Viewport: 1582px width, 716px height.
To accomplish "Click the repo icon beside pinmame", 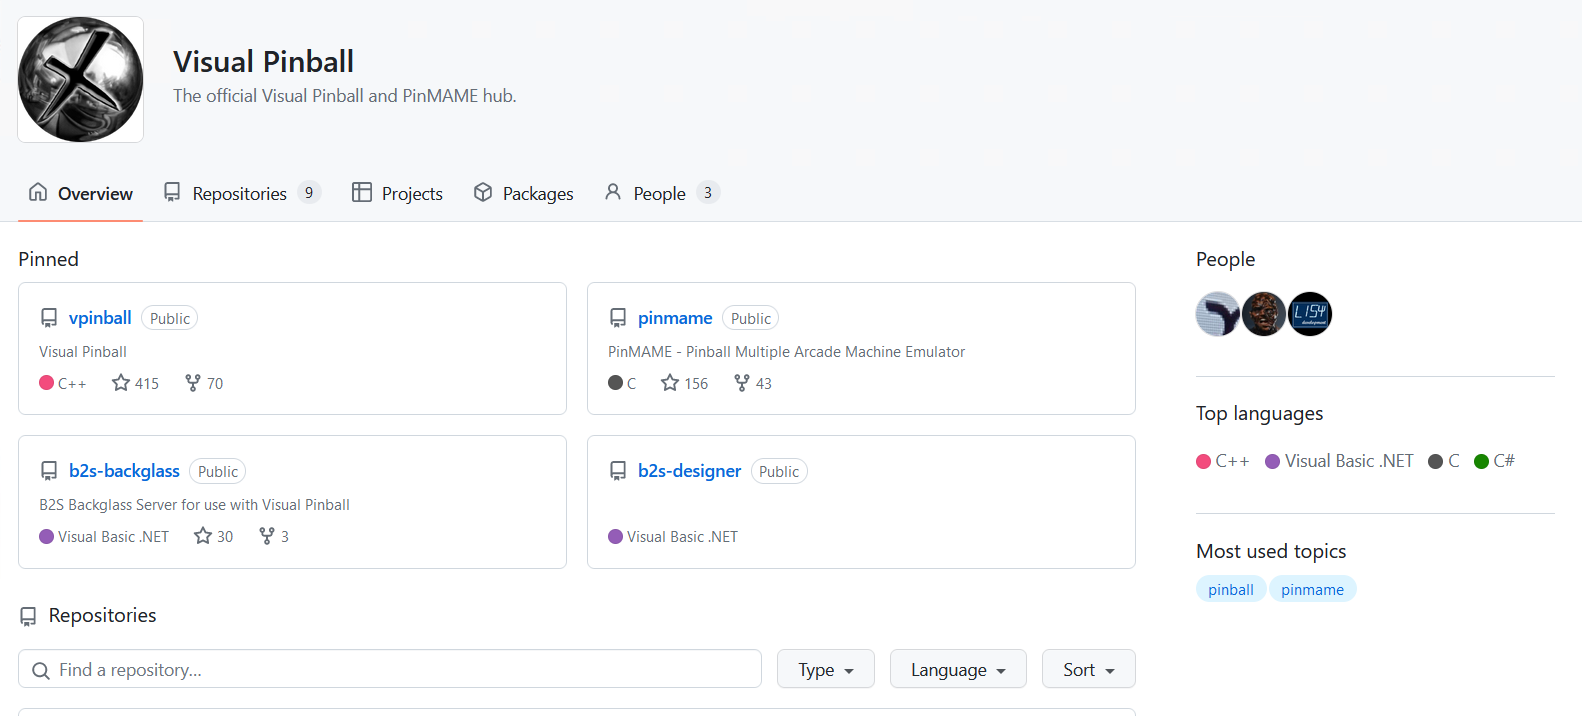I will point(618,318).
